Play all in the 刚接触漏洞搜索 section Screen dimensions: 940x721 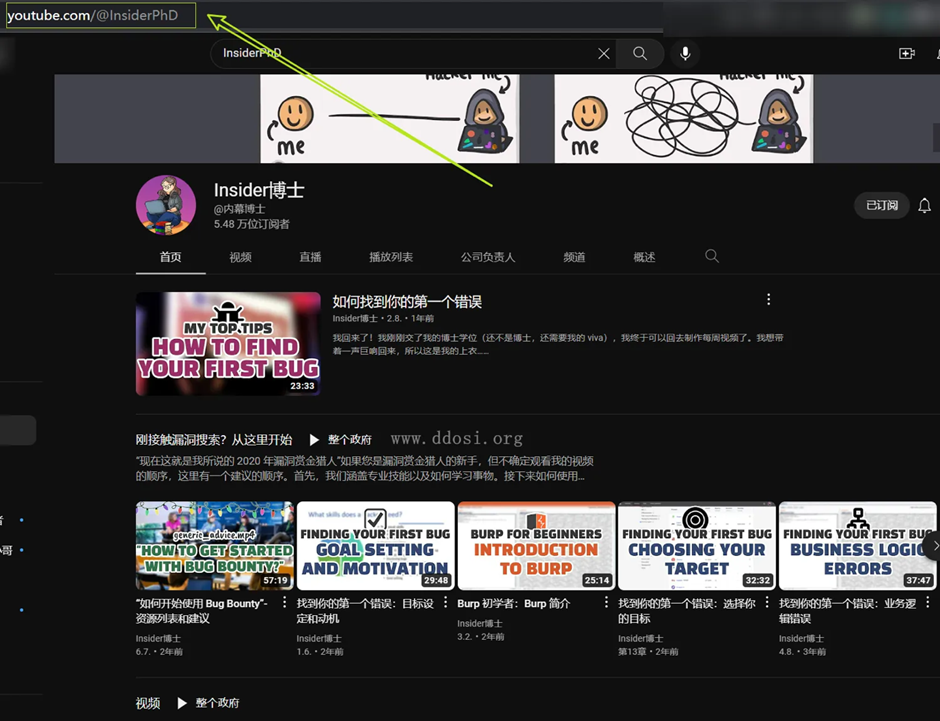coord(340,440)
